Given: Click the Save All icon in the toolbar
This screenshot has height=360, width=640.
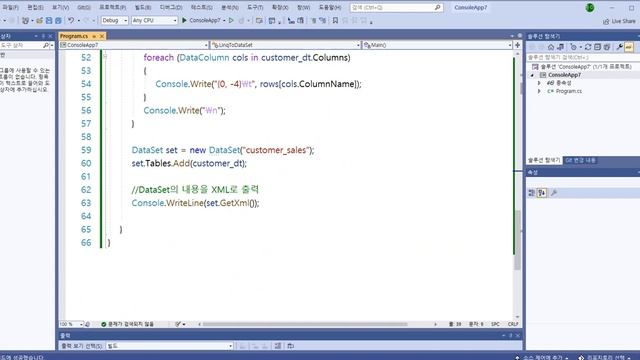Looking at the screenshot, I should click(x=58, y=20).
